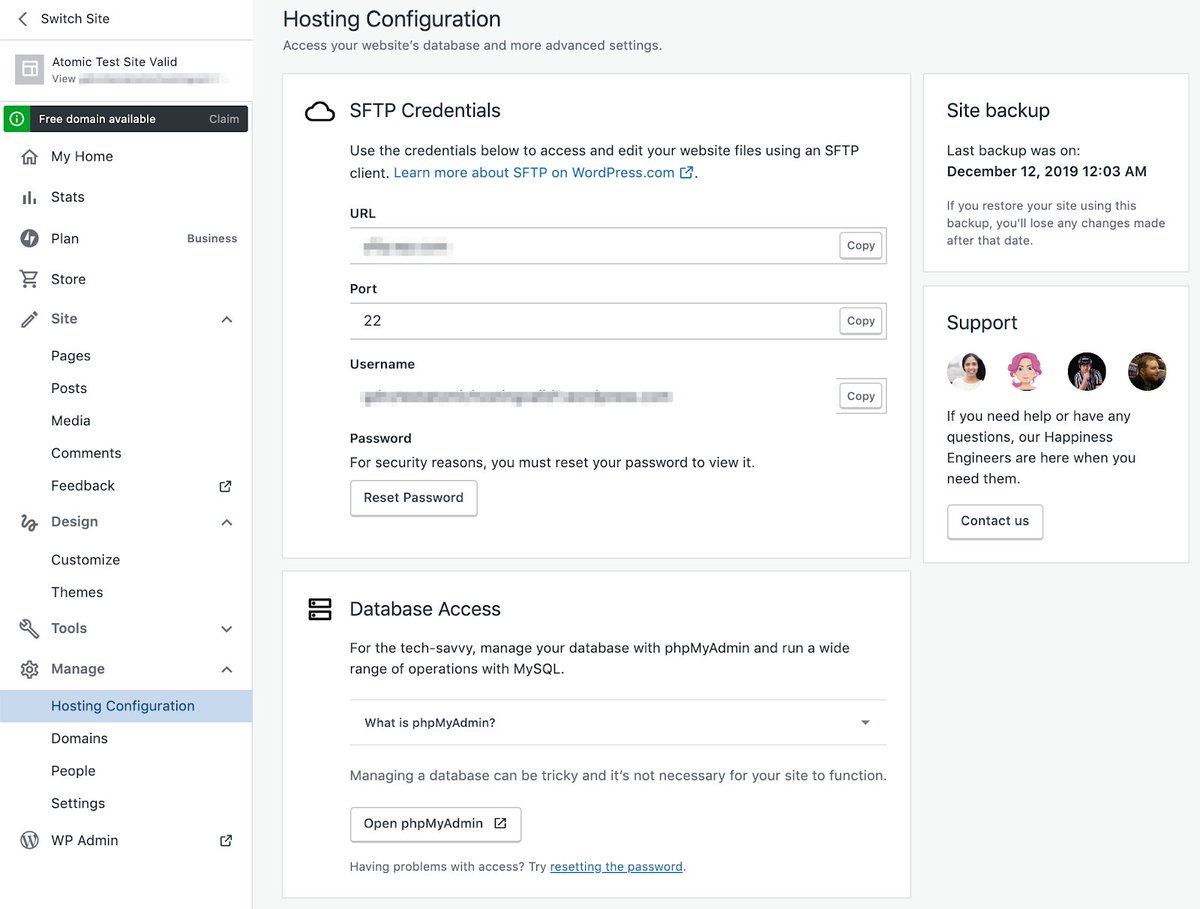Screen dimensions: 1200x909
Task: Open Customize under Design
Action: click(85, 560)
